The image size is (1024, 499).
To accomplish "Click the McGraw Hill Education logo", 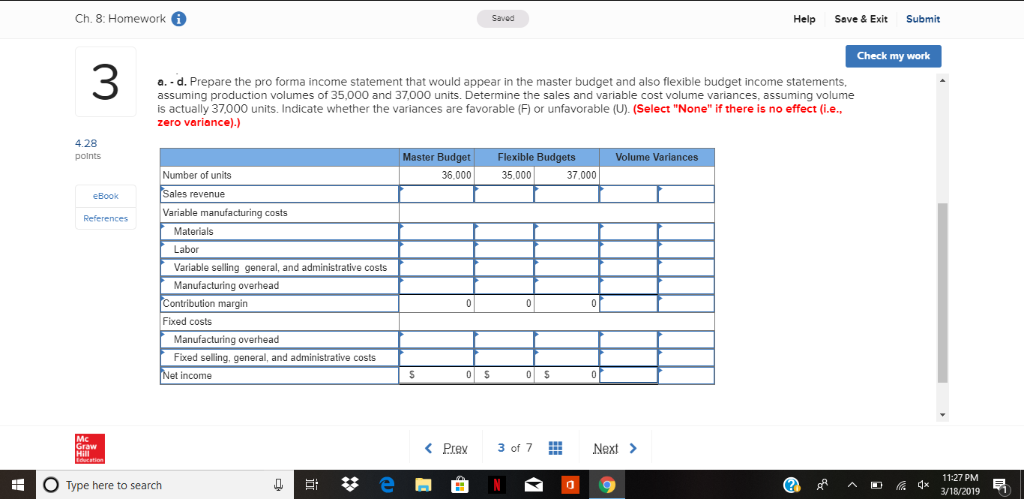I will pyautogui.click(x=89, y=449).
